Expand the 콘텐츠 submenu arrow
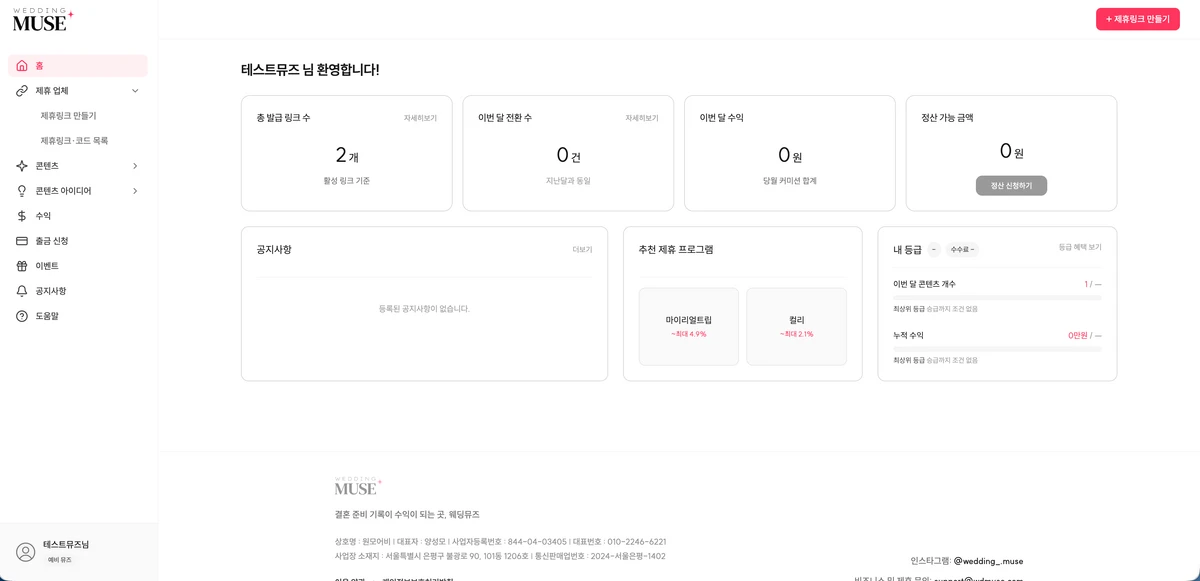The image size is (1200, 581). [135, 166]
